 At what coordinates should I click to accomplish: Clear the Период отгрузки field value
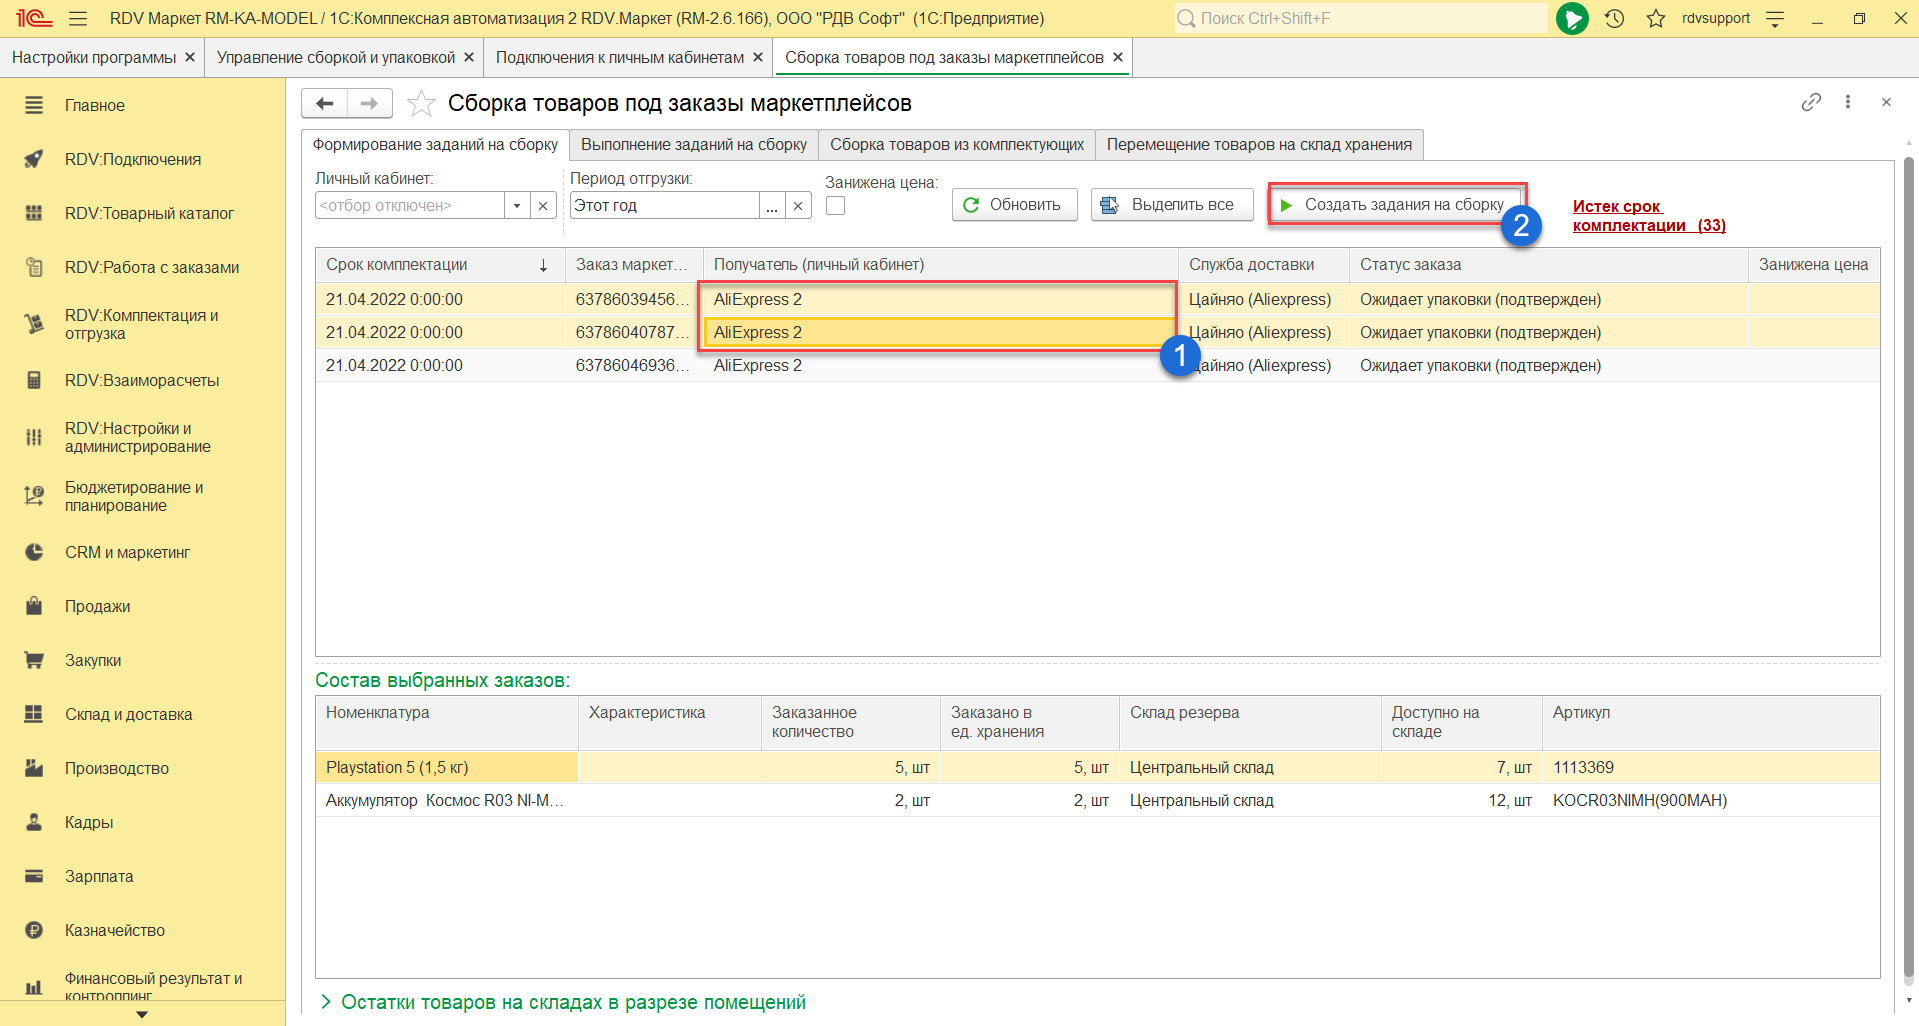pos(798,205)
